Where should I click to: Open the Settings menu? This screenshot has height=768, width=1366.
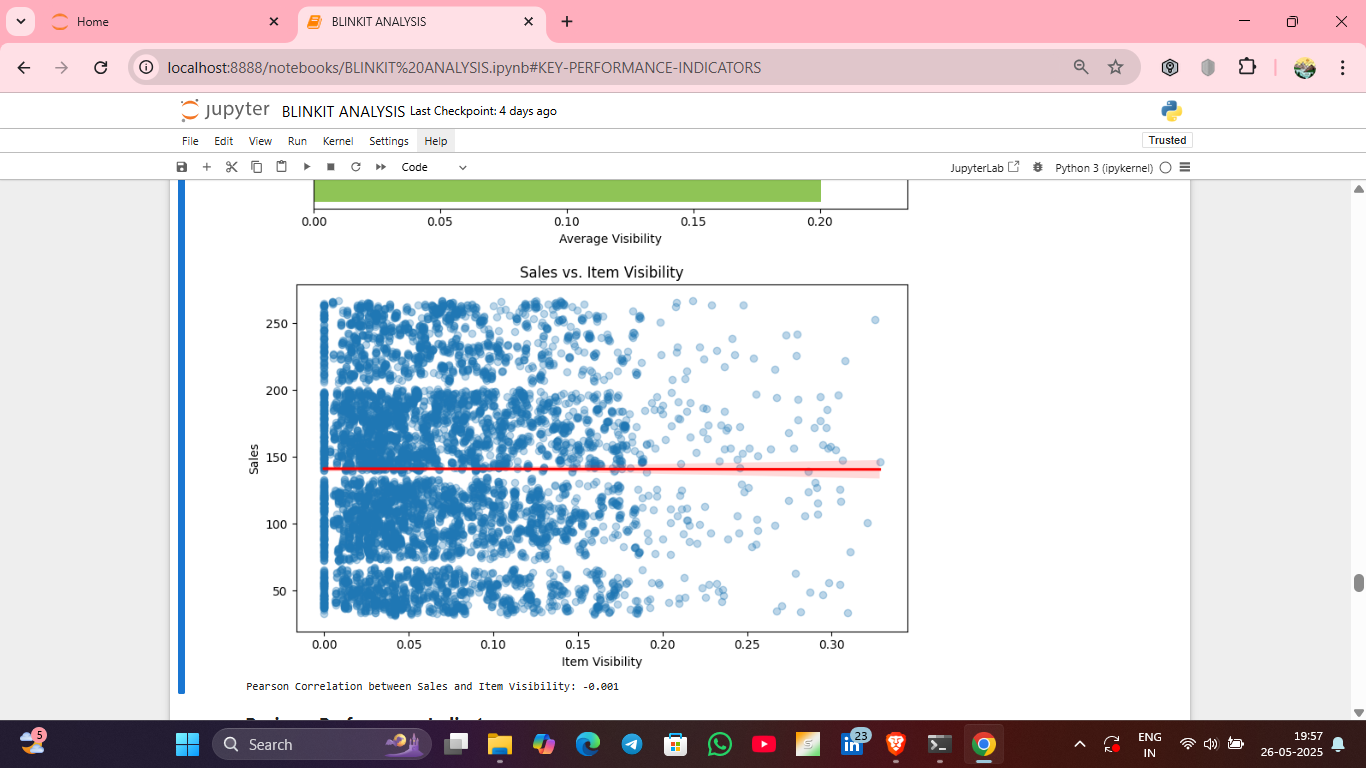[389, 141]
